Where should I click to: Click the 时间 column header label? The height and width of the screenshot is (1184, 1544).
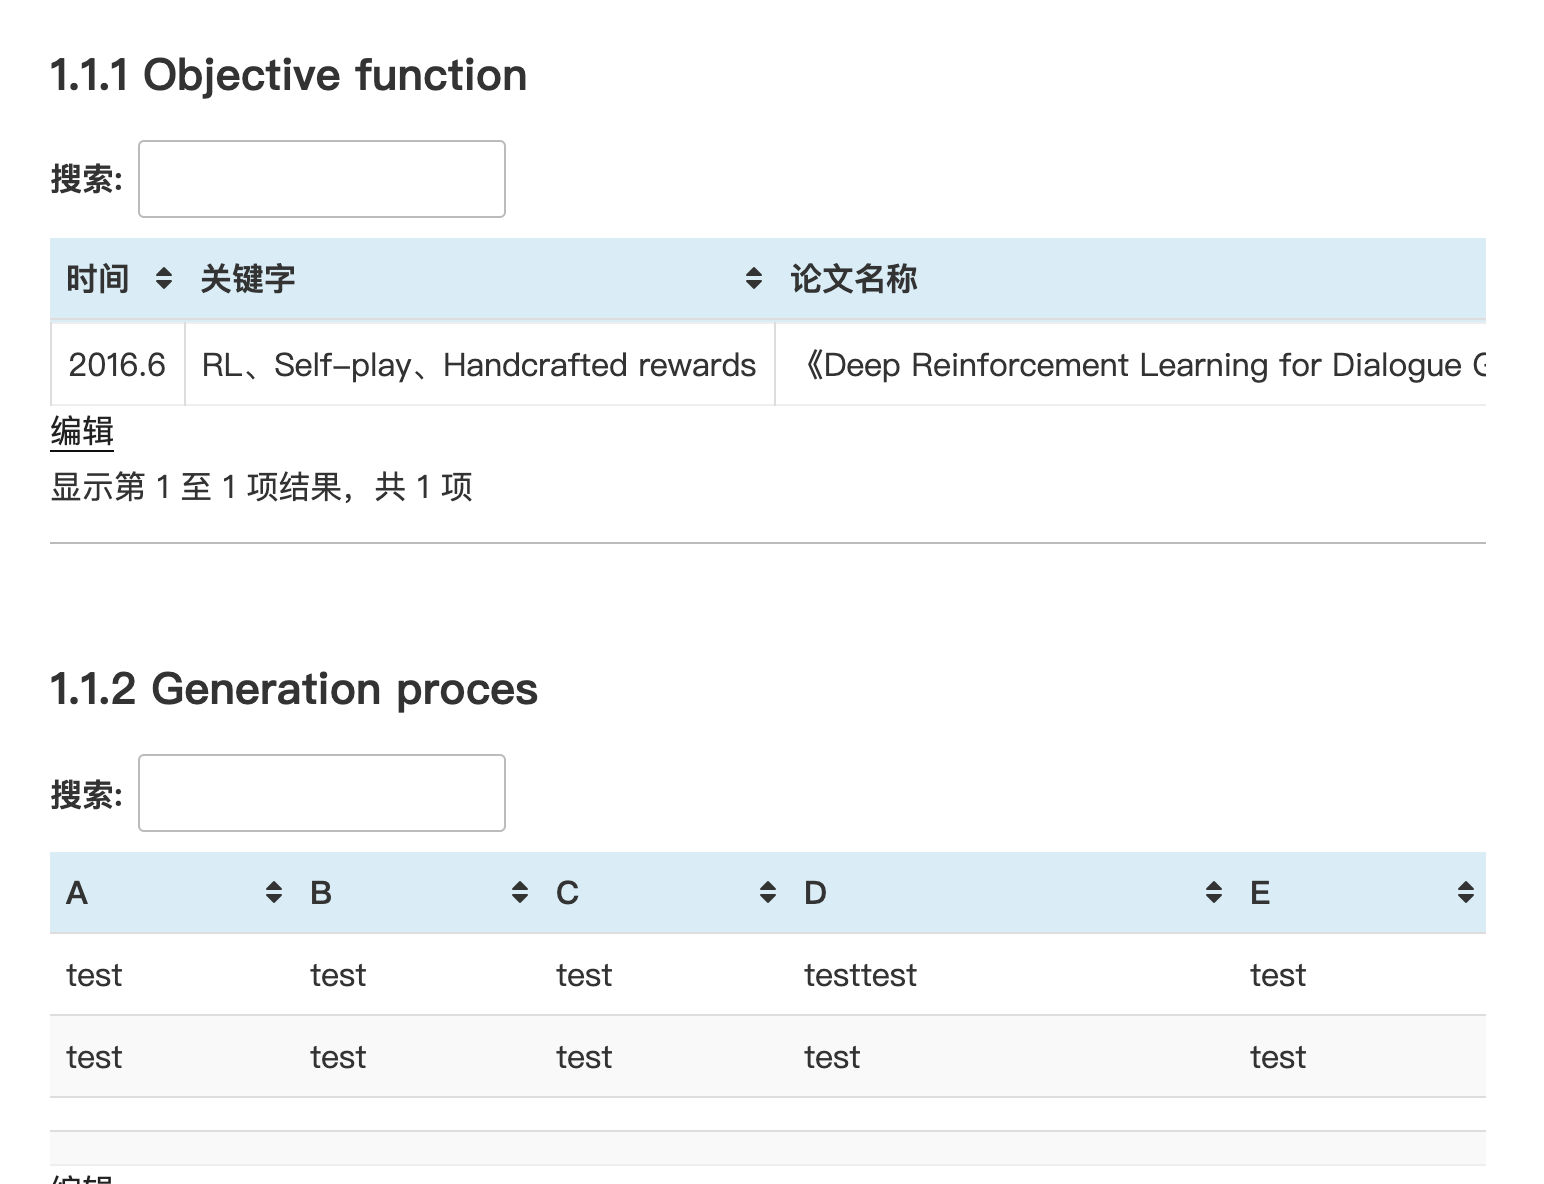coord(98,279)
